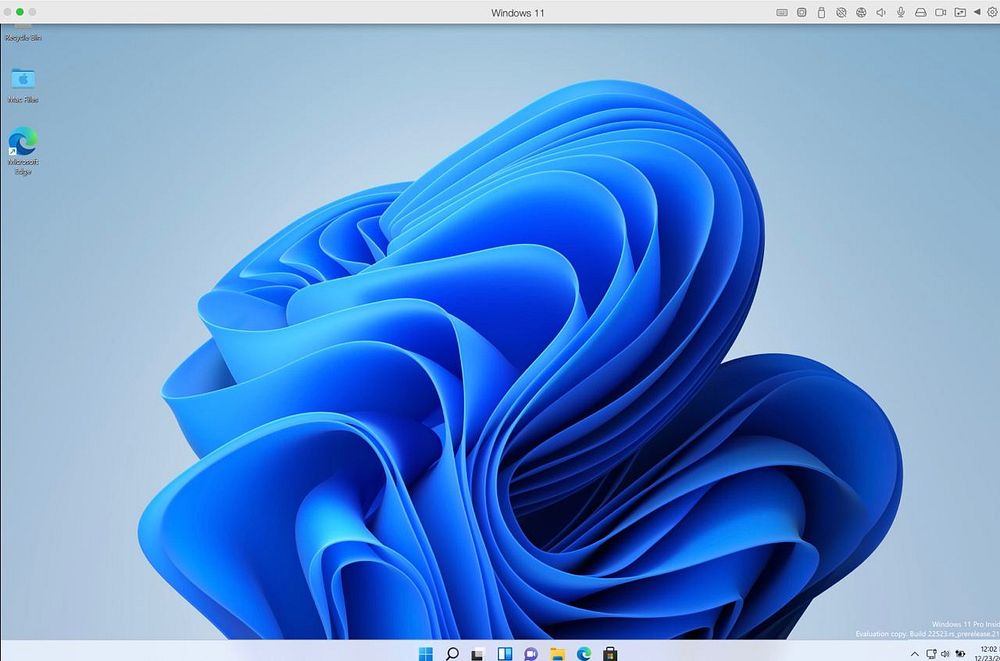This screenshot has height=661, width=1000.
Task: Launch Teams Chat from the taskbar
Action: [x=531, y=653]
